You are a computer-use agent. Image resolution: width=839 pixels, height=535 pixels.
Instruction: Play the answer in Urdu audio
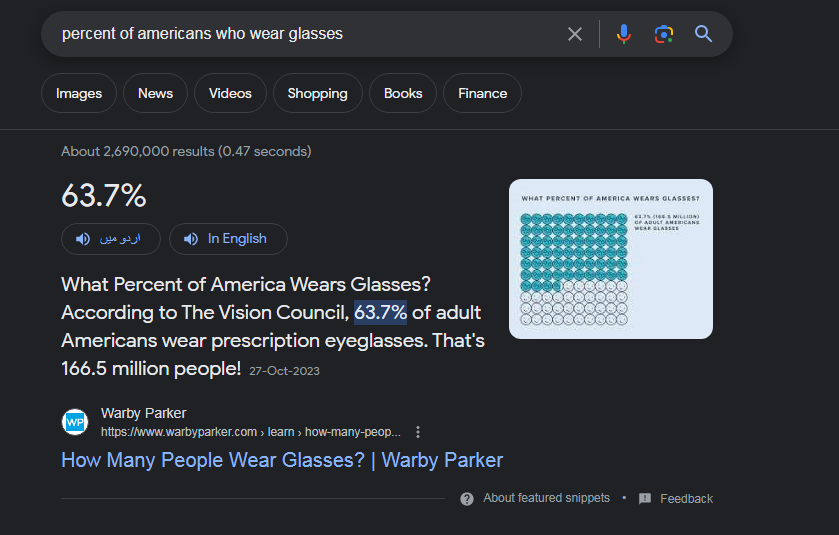click(111, 239)
